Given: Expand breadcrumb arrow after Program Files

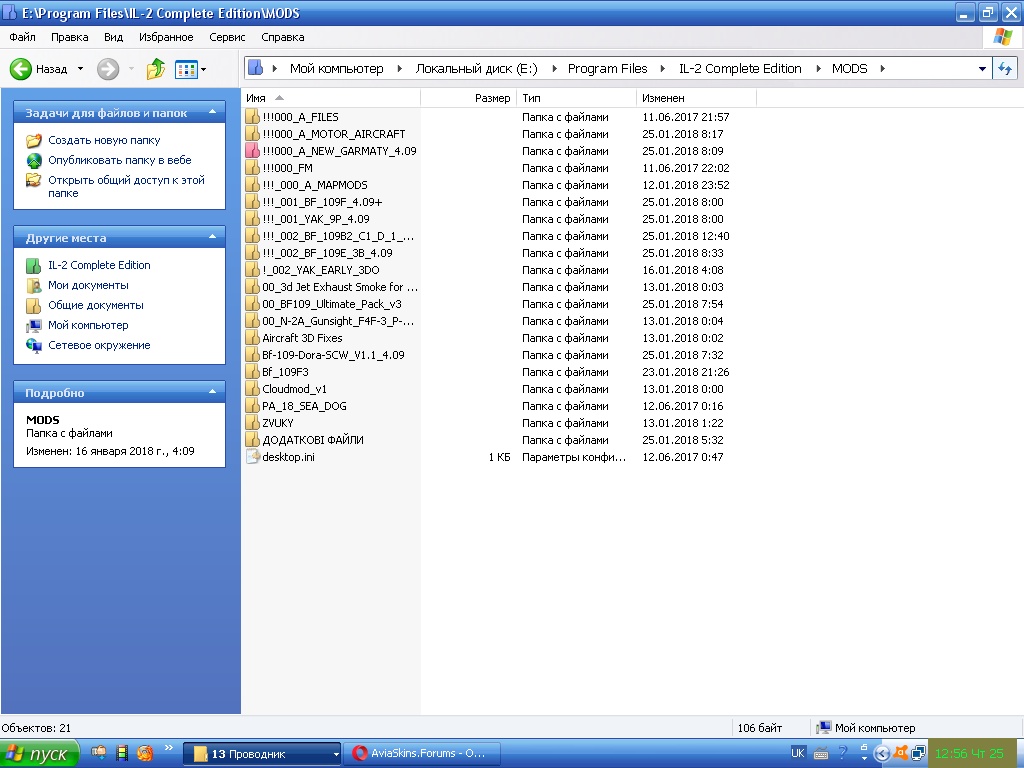Looking at the screenshot, I should pyautogui.click(x=662, y=69).
